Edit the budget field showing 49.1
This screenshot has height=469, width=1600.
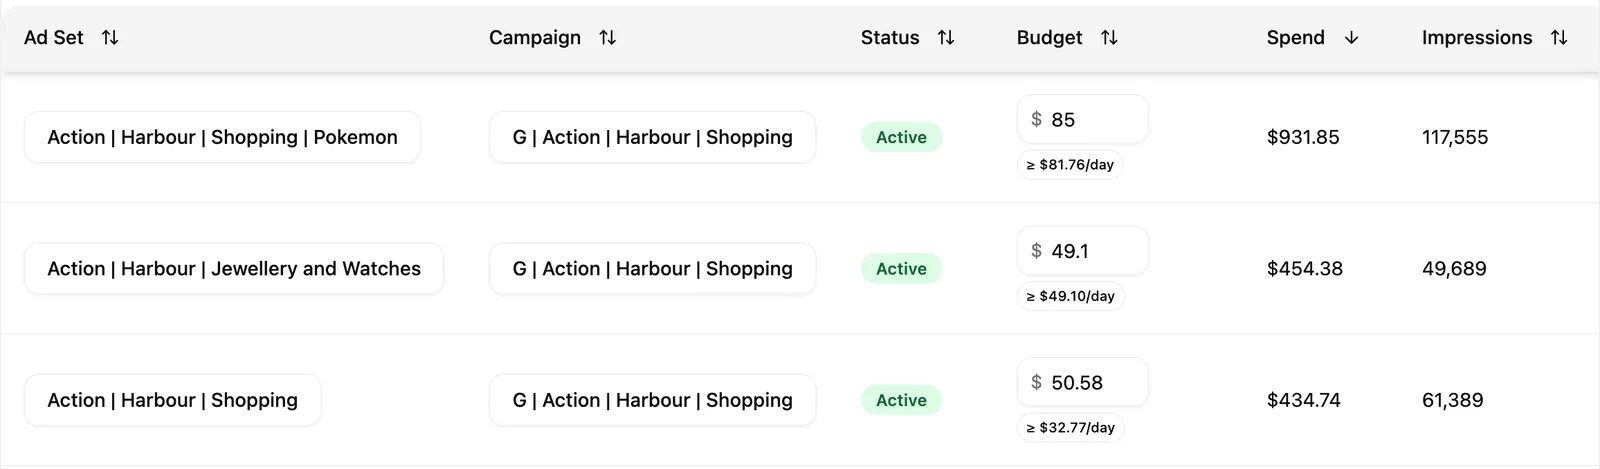click(1083, 251)
